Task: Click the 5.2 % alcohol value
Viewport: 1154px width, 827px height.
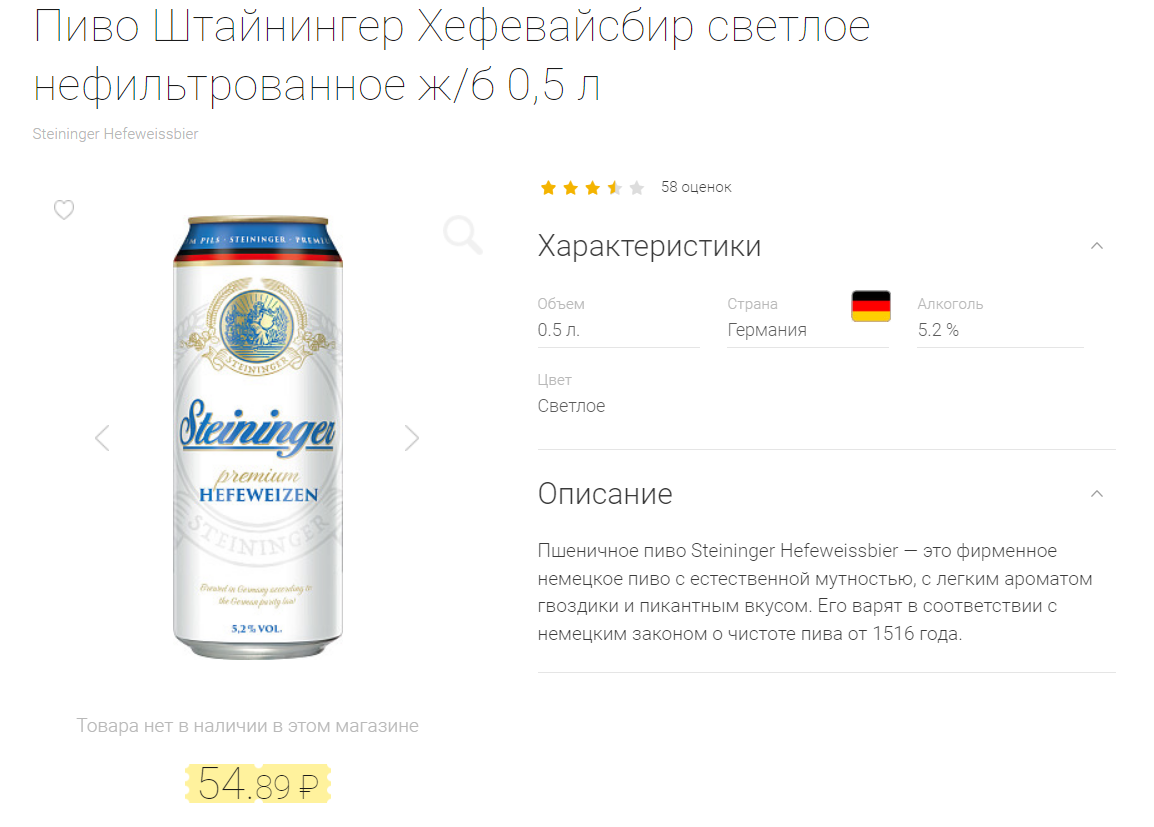Action: 938,330
